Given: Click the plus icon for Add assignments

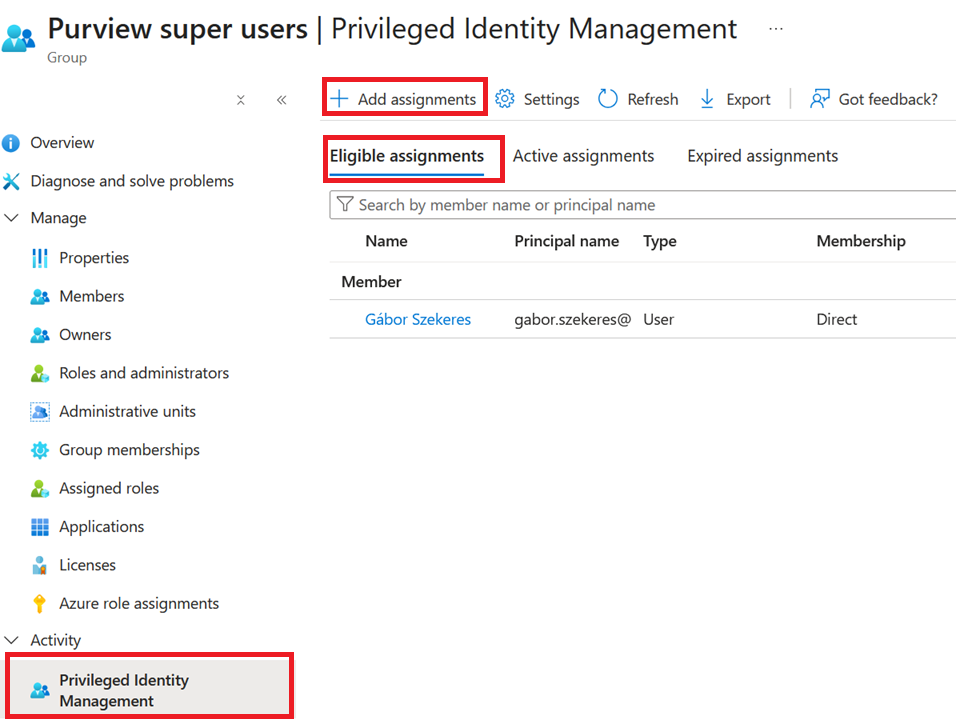Looking at the screenshot, I should [339, 99].
